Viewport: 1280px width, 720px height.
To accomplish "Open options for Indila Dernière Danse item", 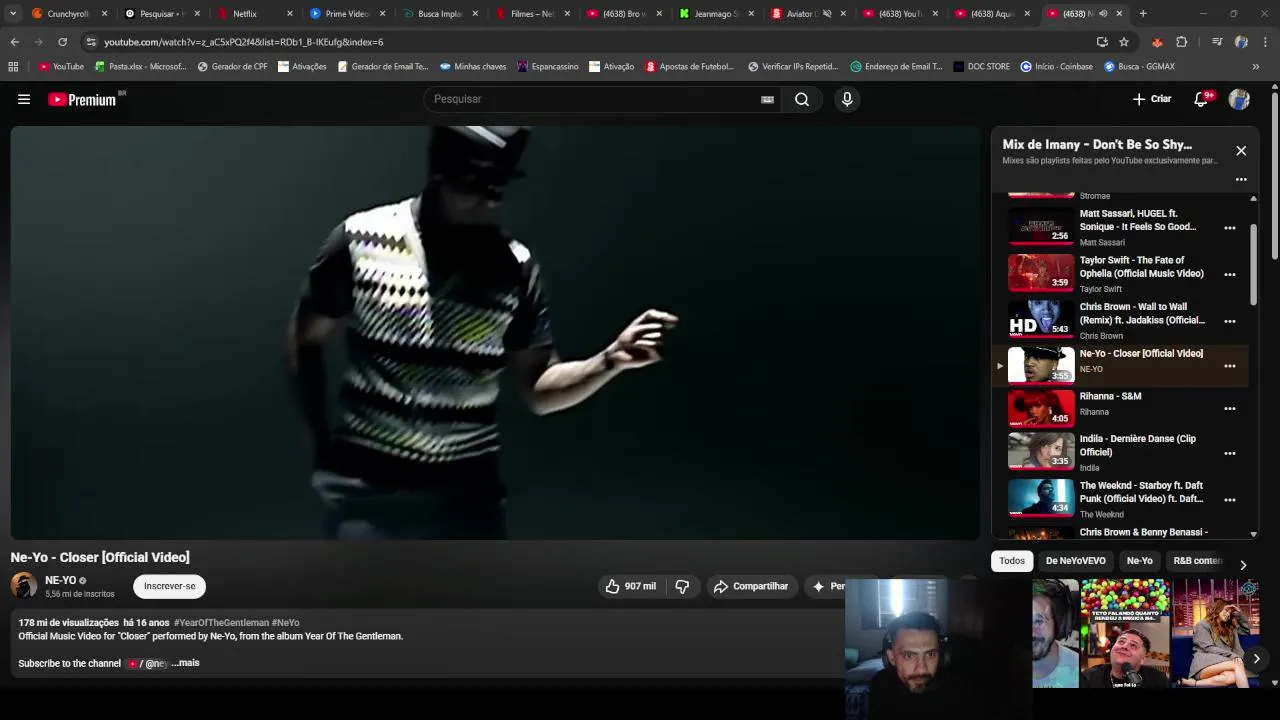I will click(1230, 453).
